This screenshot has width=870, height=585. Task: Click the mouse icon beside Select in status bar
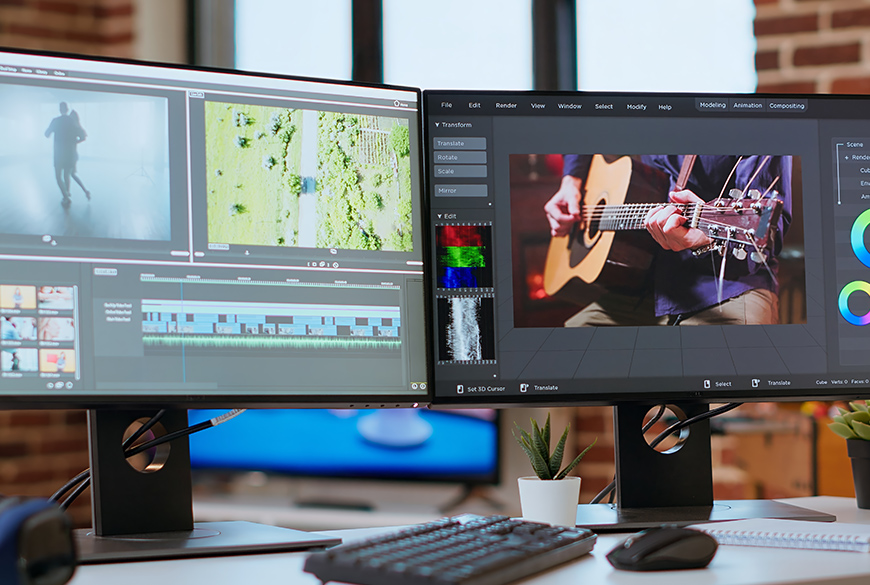[x=707, y=384]
